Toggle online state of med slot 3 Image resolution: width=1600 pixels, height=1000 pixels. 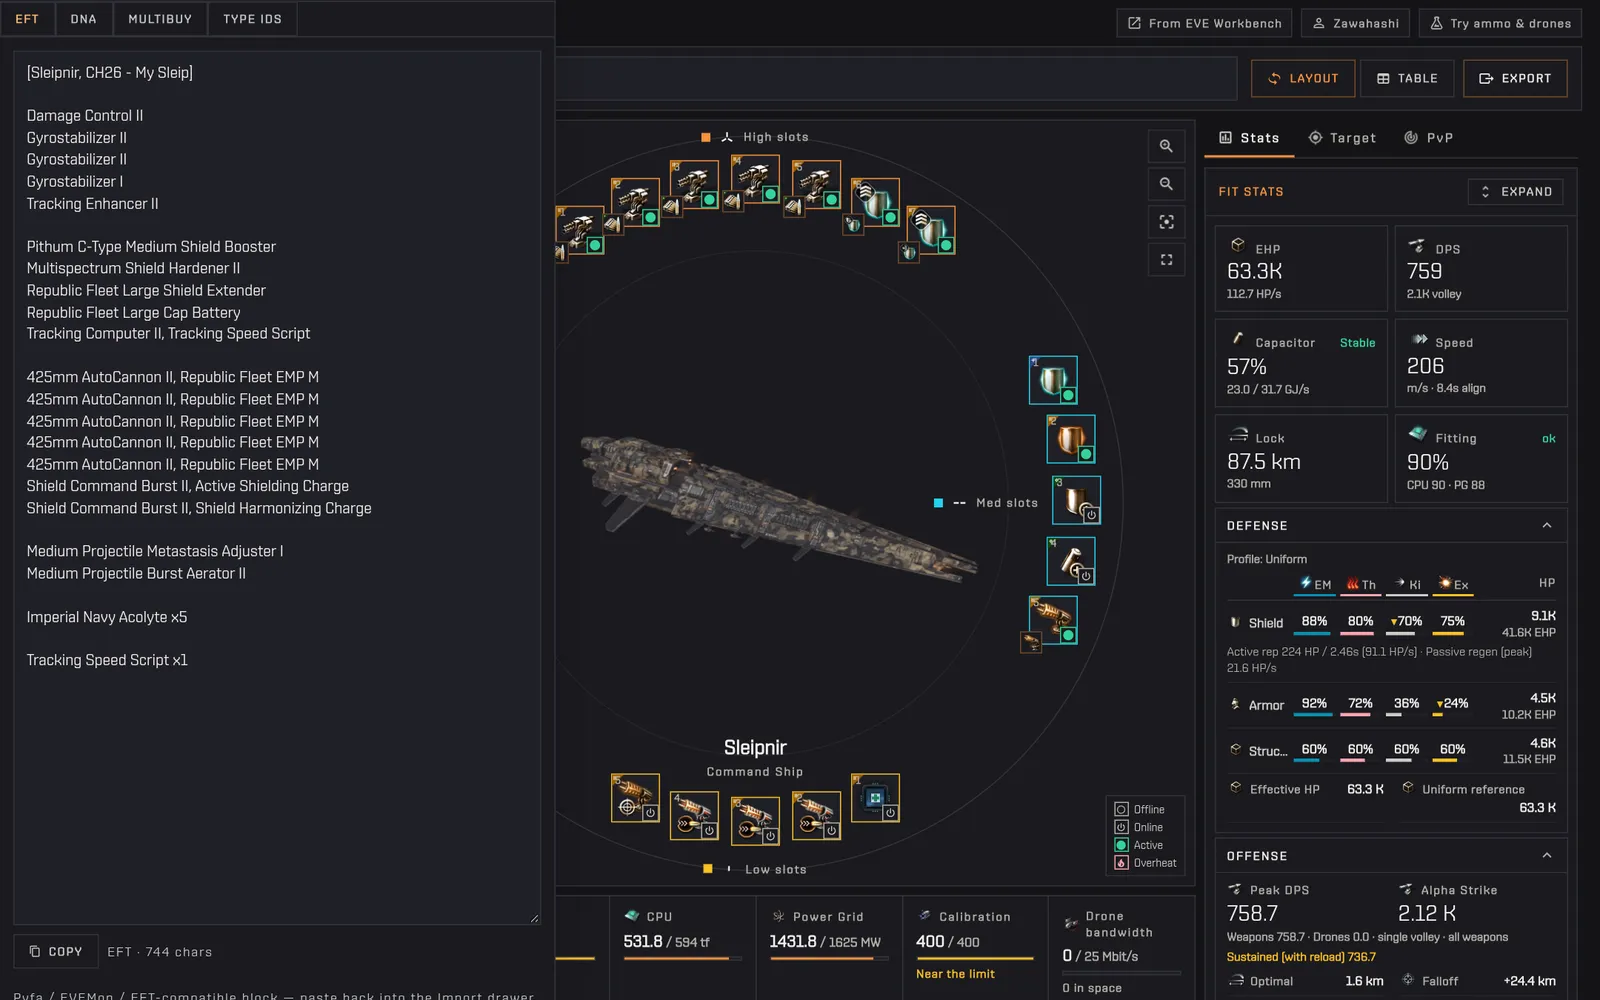[1091, 515]
